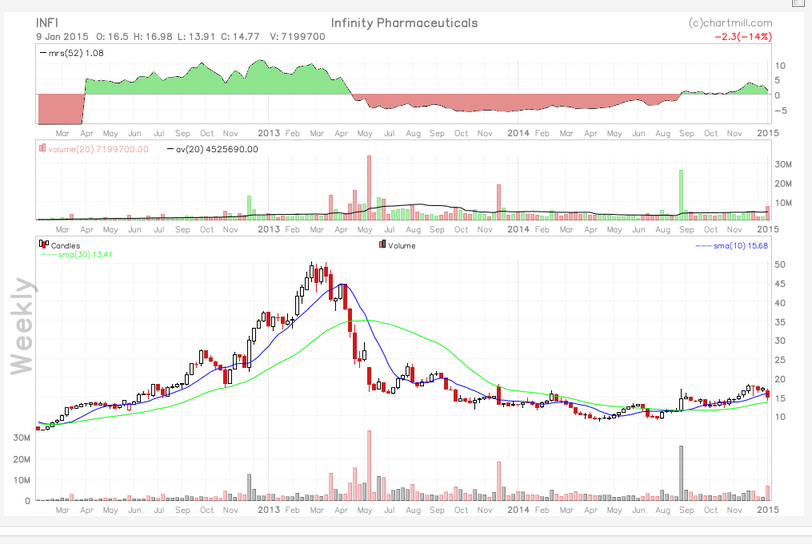The width and height of the screenshot is (812, 544).
Task: Click the Volume legend label in price panel
Action: (402, 246)
